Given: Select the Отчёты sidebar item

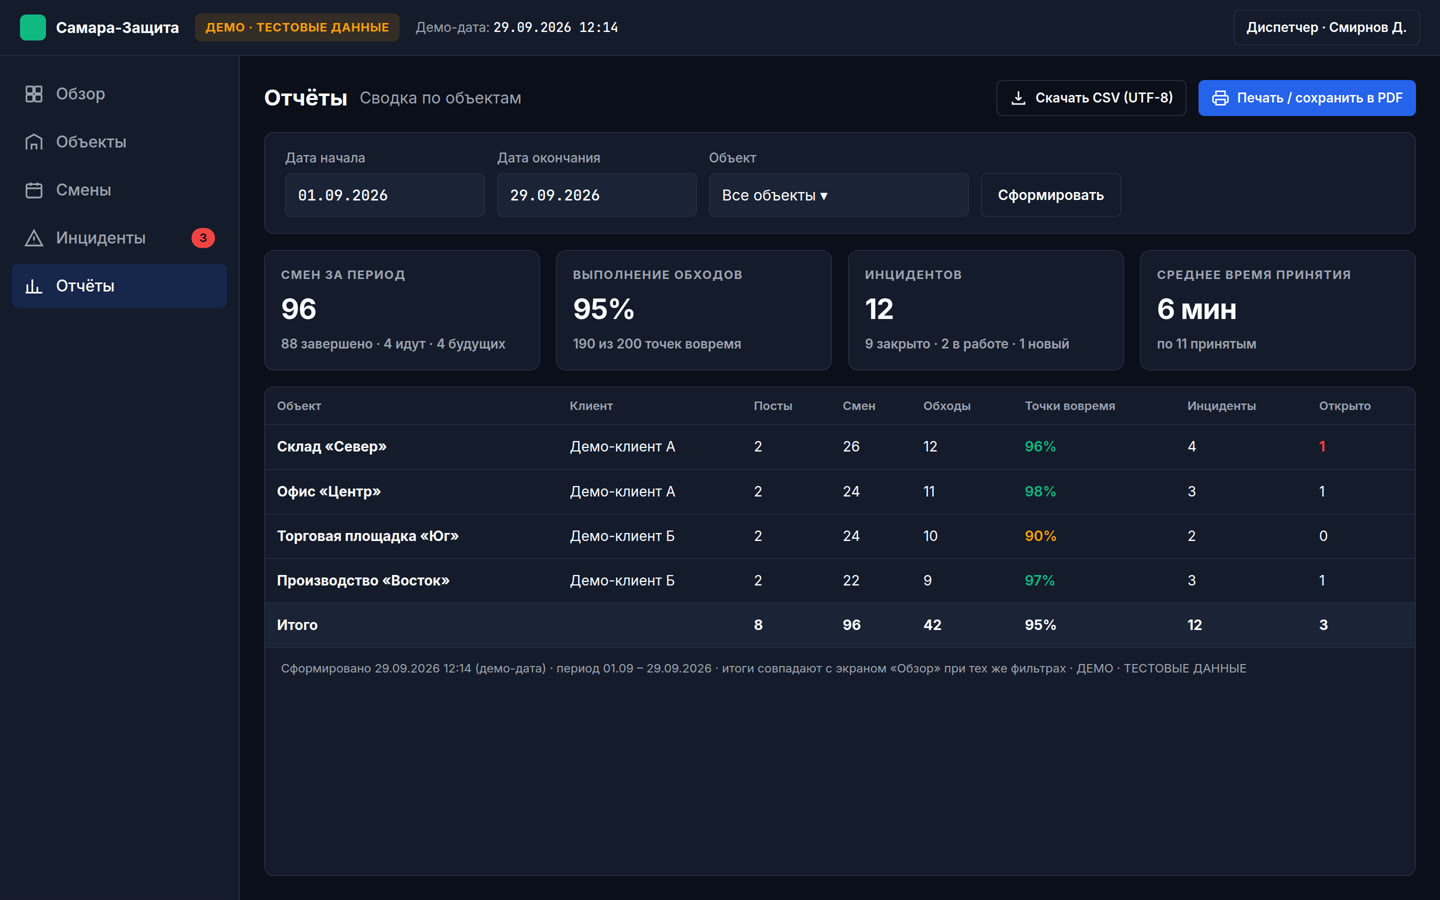Looking at the screenshot, I should [119, 286].
